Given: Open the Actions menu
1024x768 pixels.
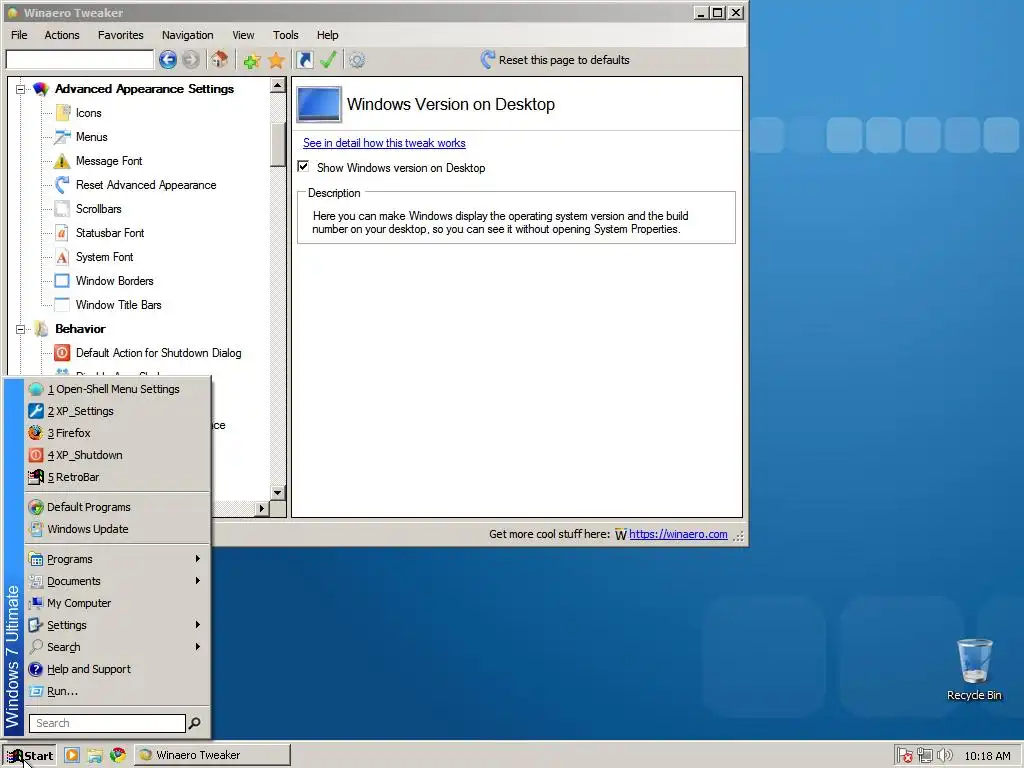Looking at the screenshot, I should pyautogui.click(x=62, y=35).
